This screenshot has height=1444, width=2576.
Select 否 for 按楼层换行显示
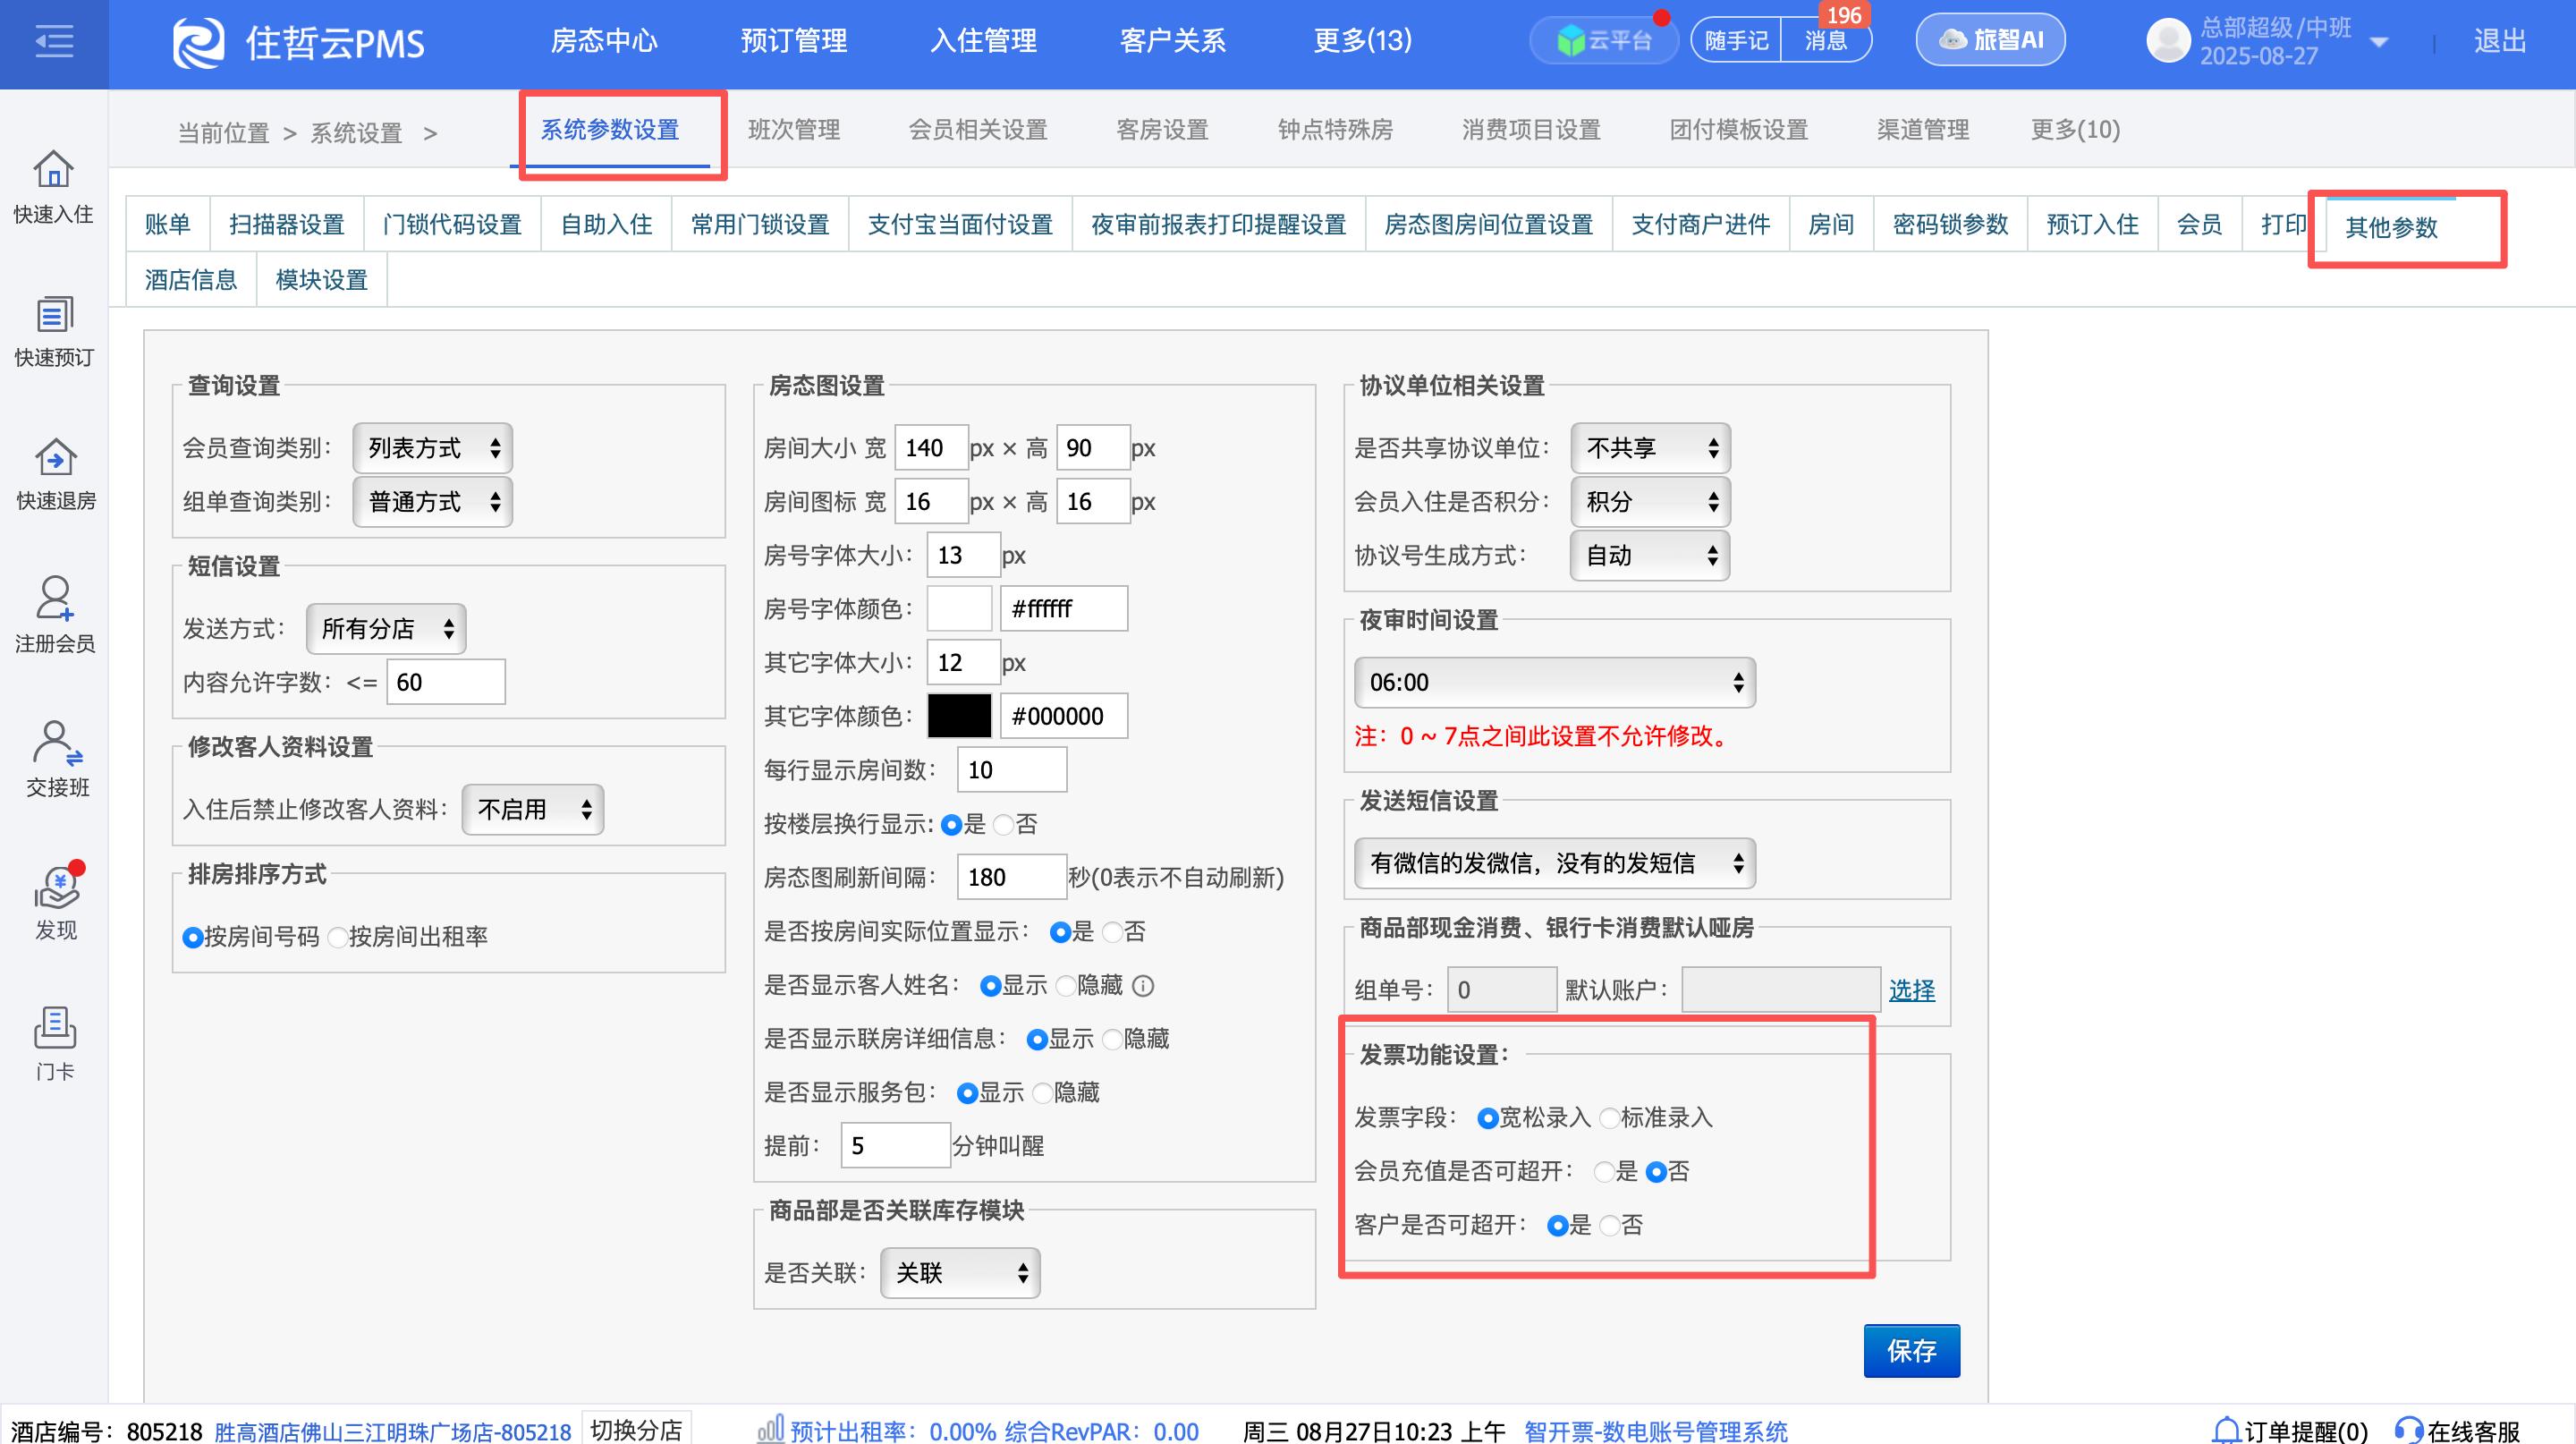1004,825
